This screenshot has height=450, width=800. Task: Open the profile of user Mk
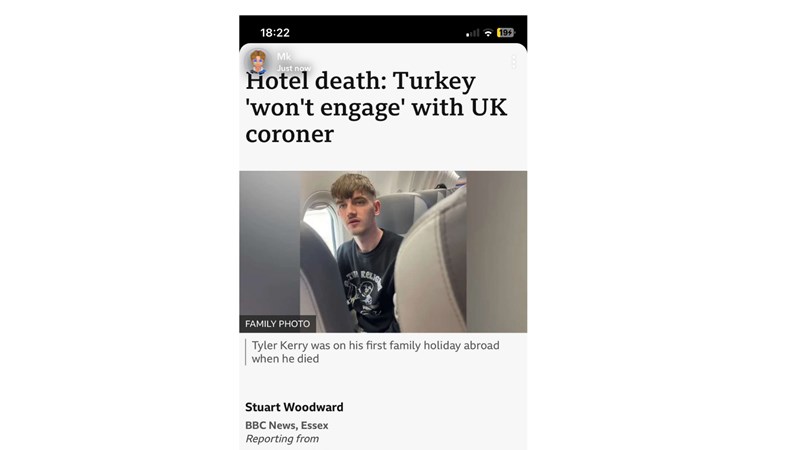click(x=284, y=57)
